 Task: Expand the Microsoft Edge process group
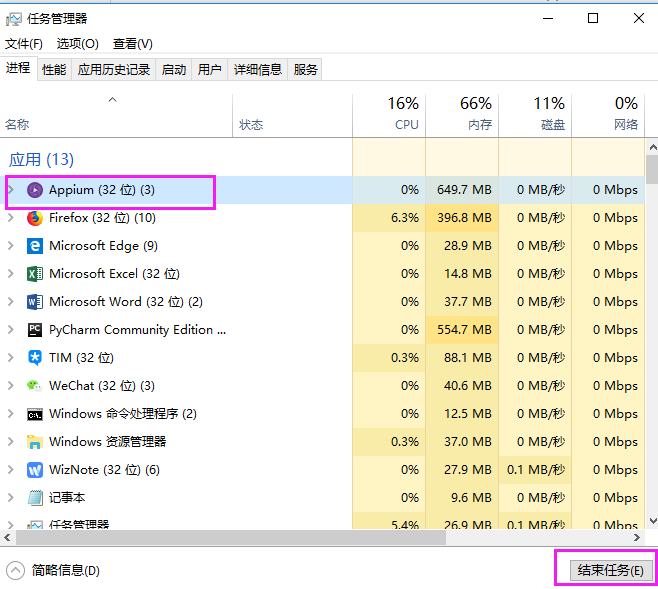click(11, 246)
